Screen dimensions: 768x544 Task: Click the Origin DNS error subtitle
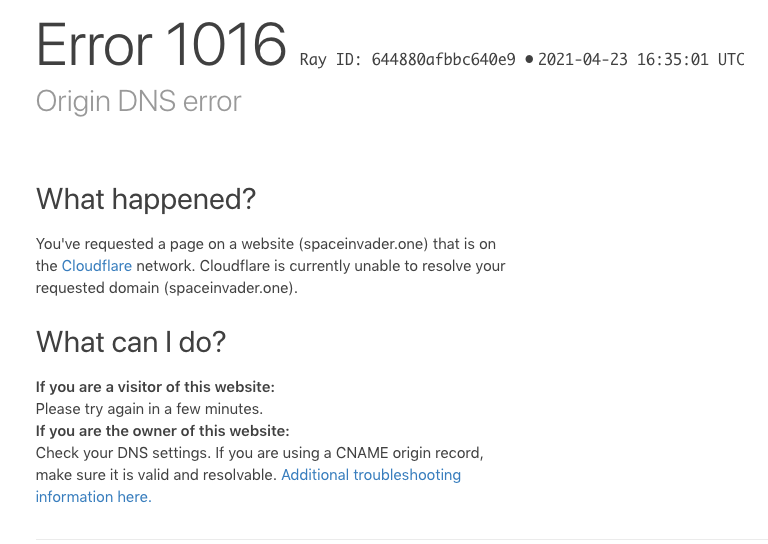click(139, 101)
